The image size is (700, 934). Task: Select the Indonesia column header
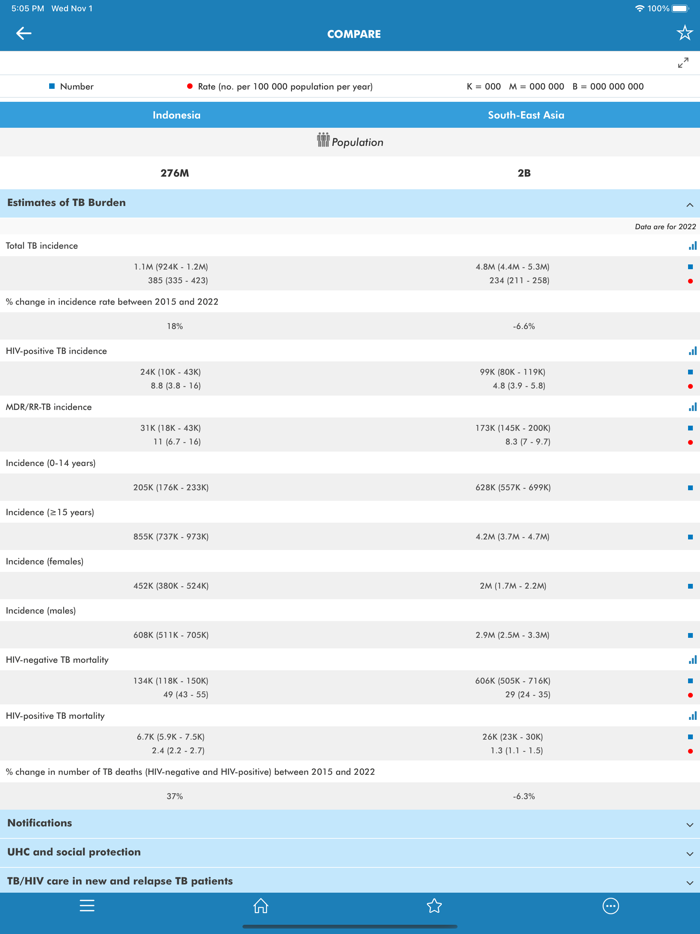click(x=176, y=115)
